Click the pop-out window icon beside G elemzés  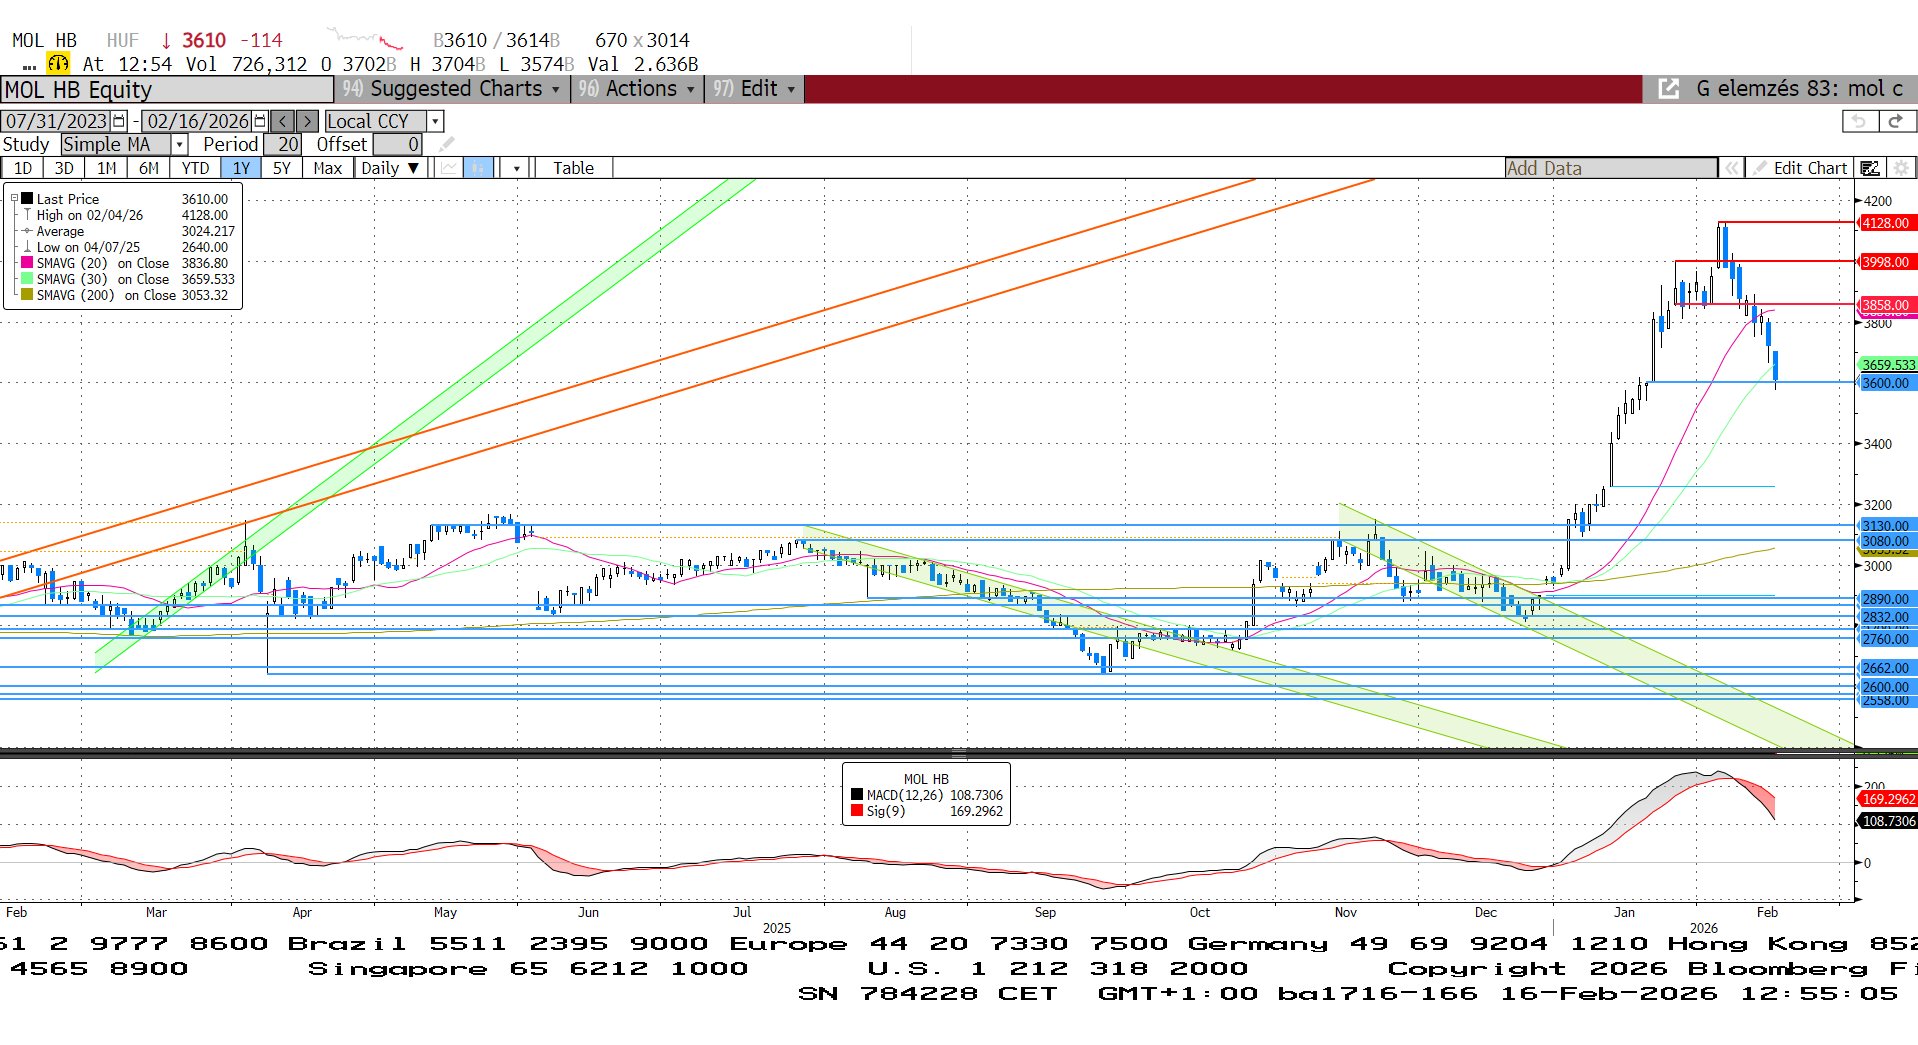1668,89
